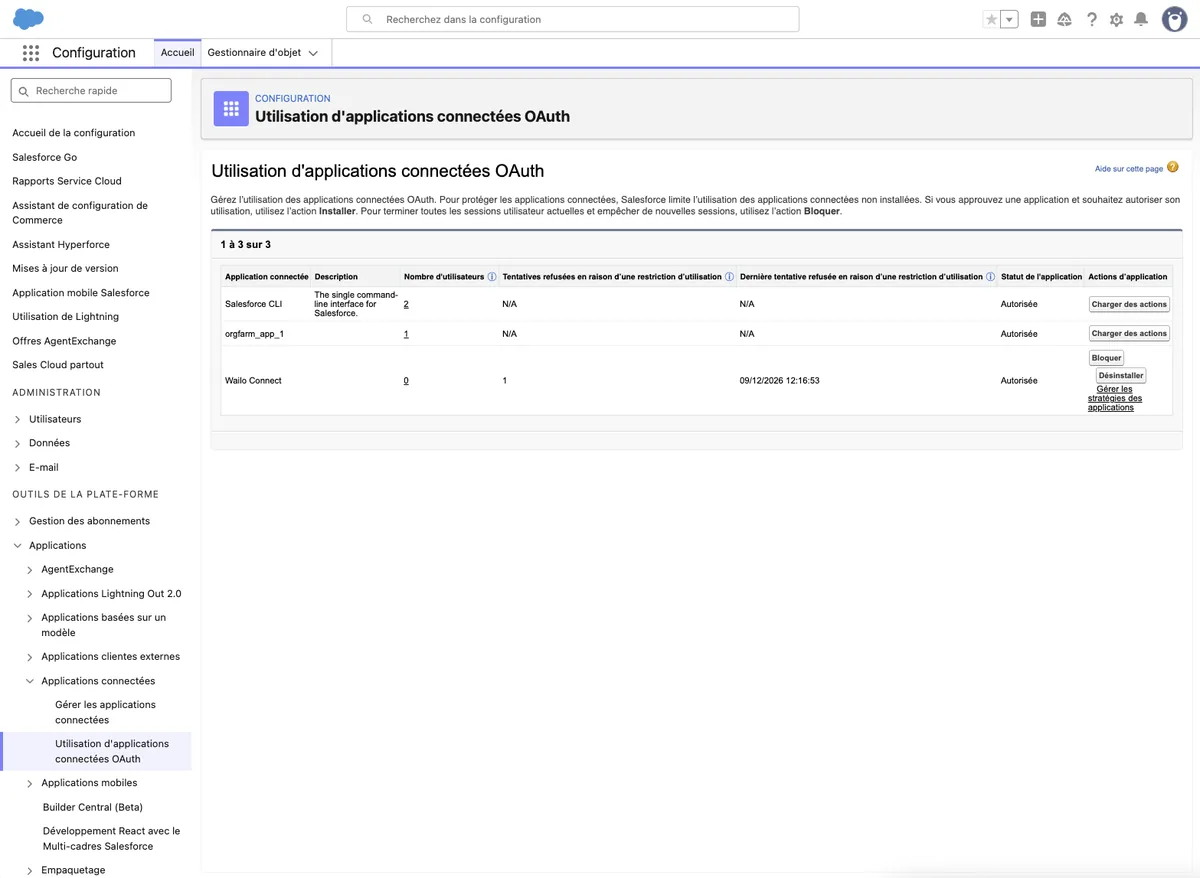Click info icon beside Dernière tentative refusée column
1200x878 pixels.
point(991,277)
